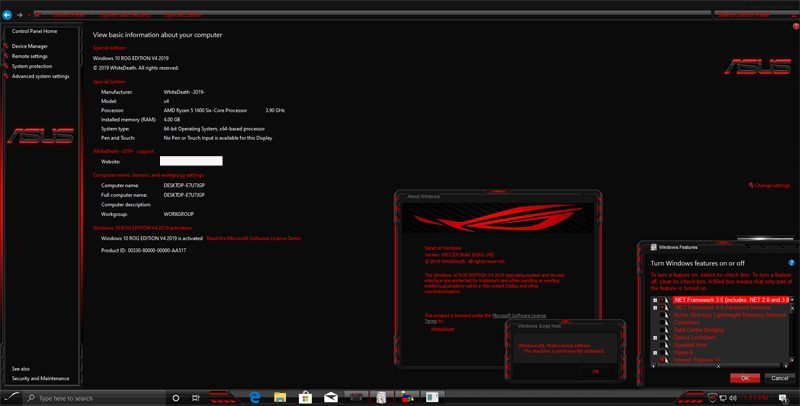
Task: Click the Windows Features title bar icon
Action: pos(654,247)
